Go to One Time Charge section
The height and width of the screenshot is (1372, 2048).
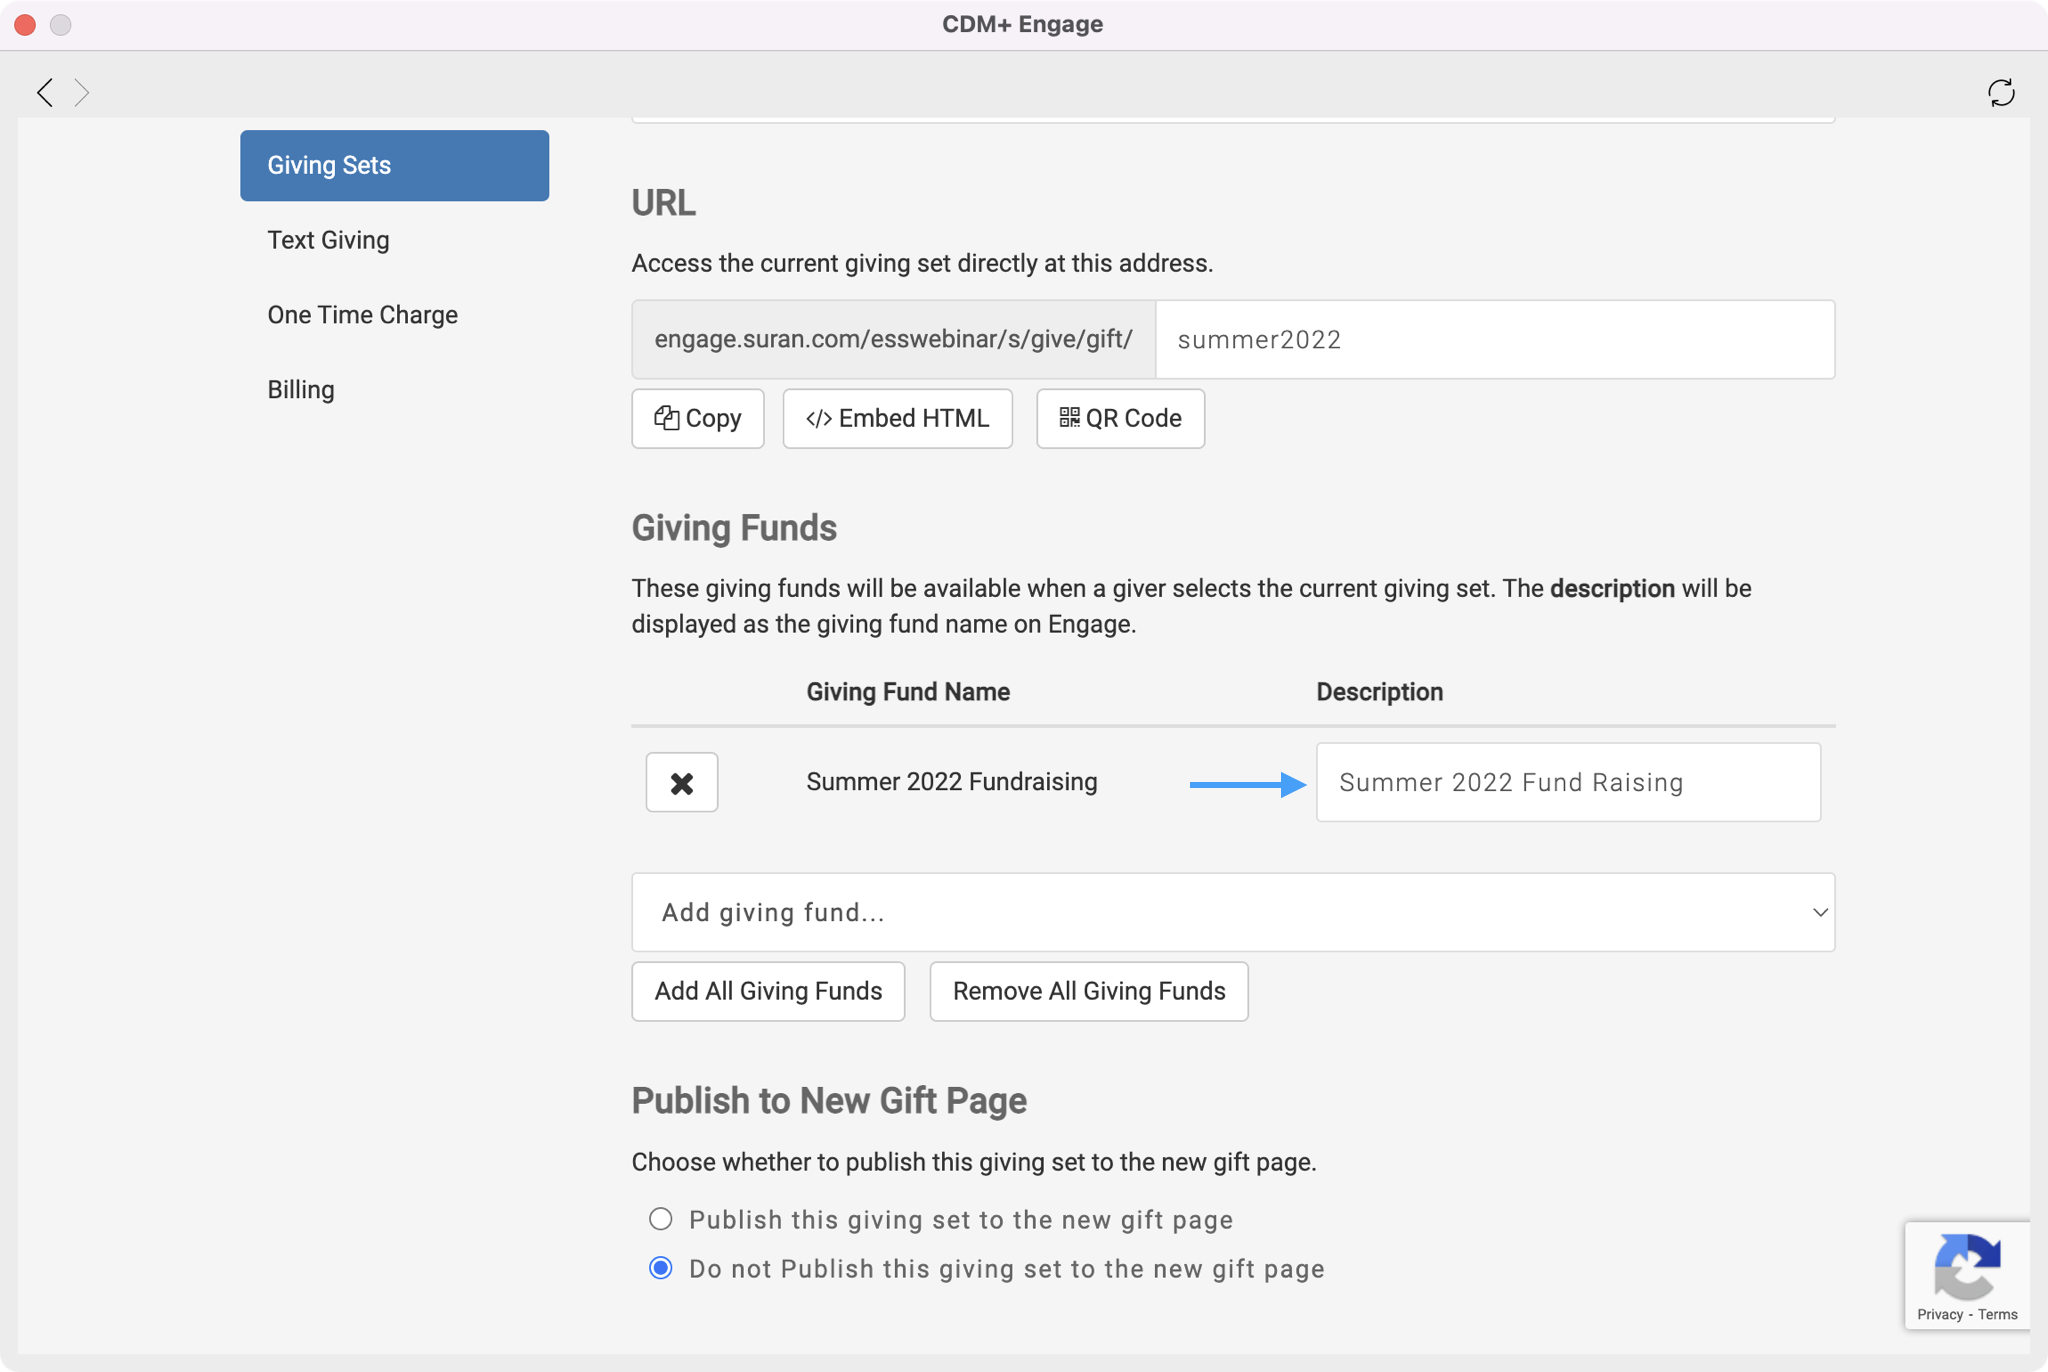pos(362,315)
